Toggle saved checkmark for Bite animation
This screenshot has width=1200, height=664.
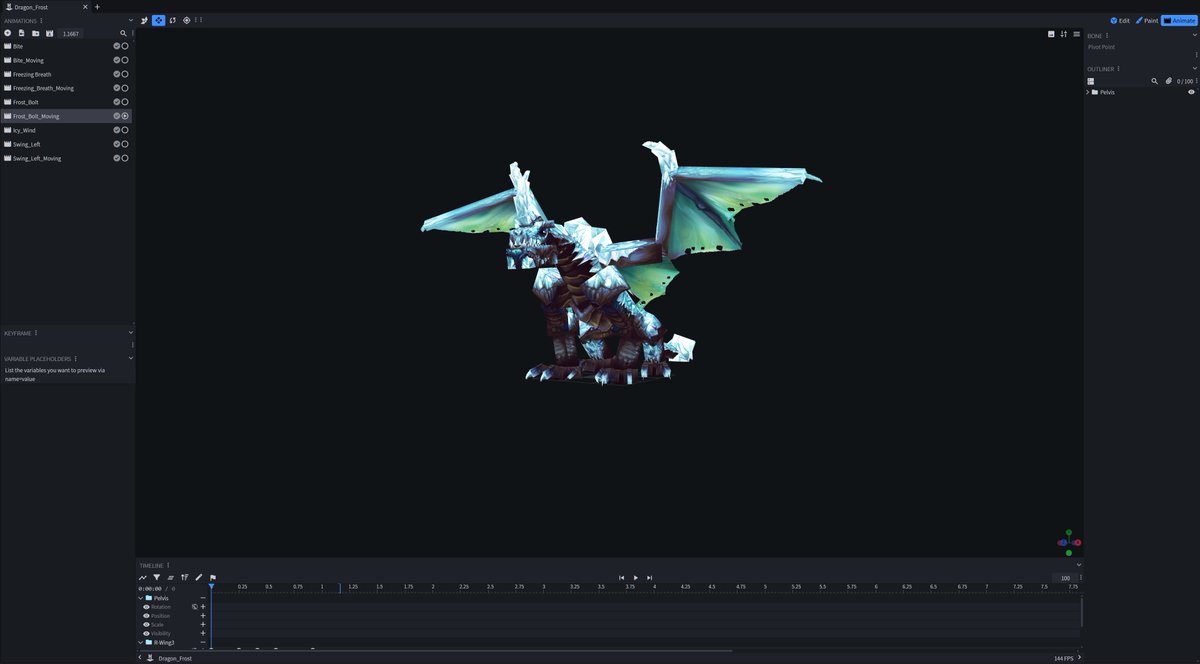coord(117,46)
